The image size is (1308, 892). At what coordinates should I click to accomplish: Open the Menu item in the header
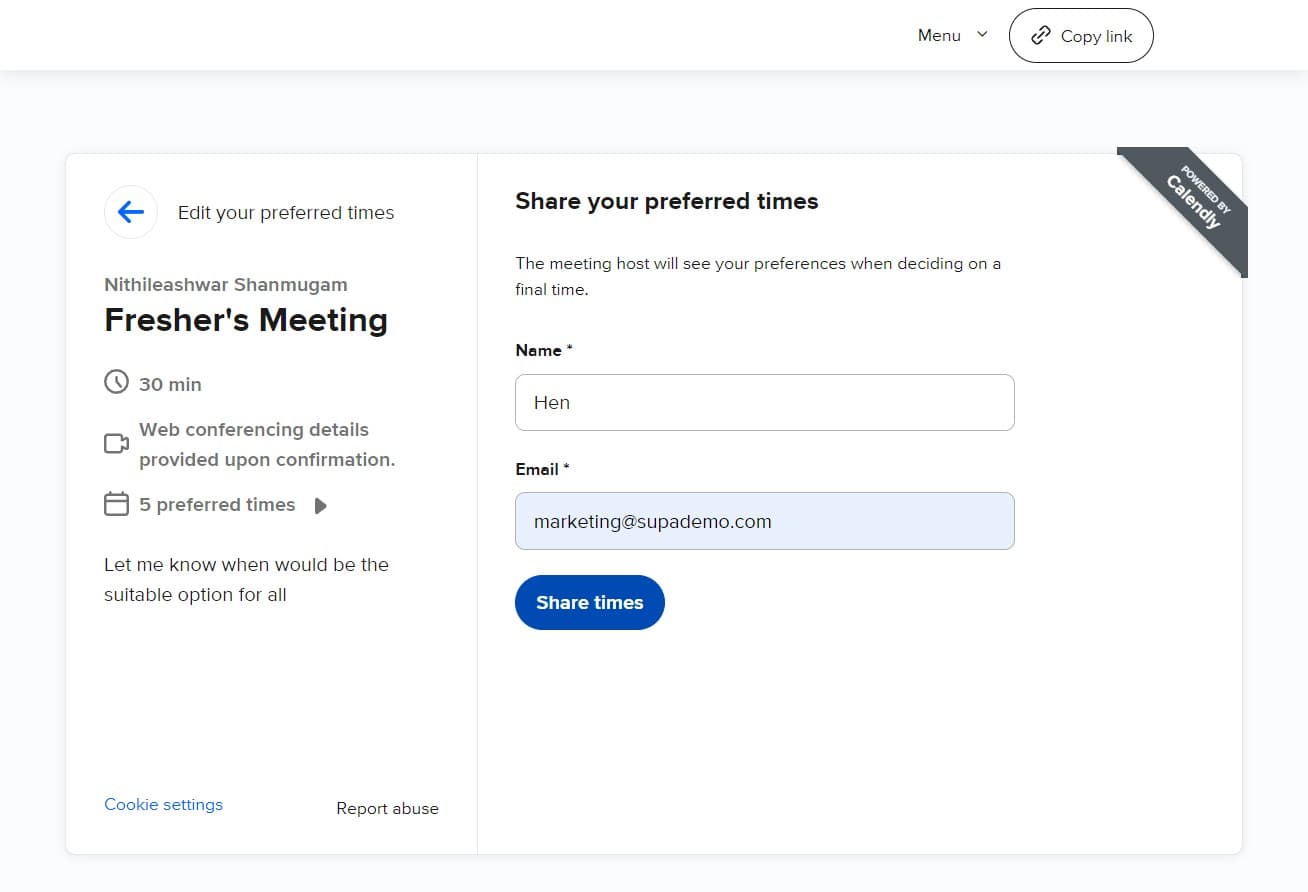pos(939,36)
